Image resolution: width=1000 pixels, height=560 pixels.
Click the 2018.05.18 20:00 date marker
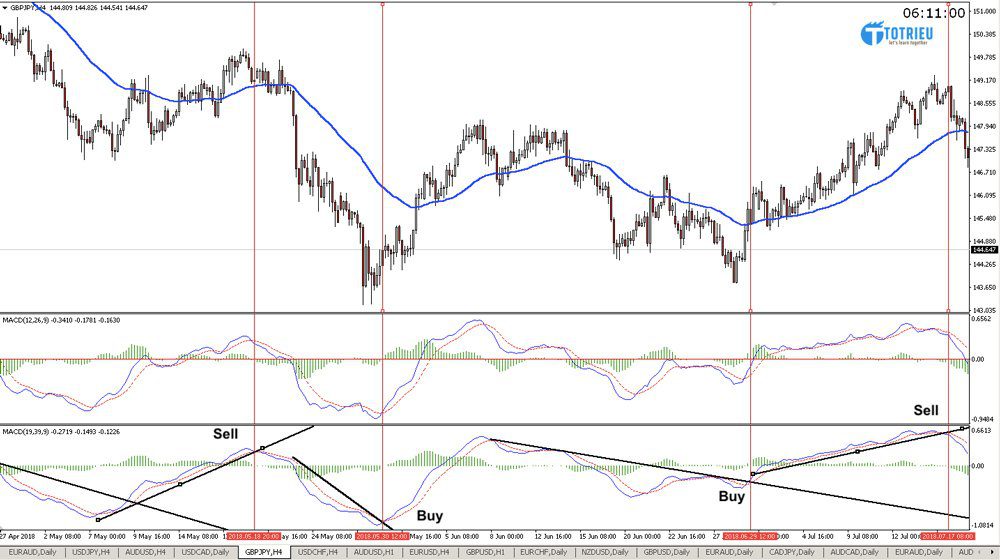[x=254, y=536]
